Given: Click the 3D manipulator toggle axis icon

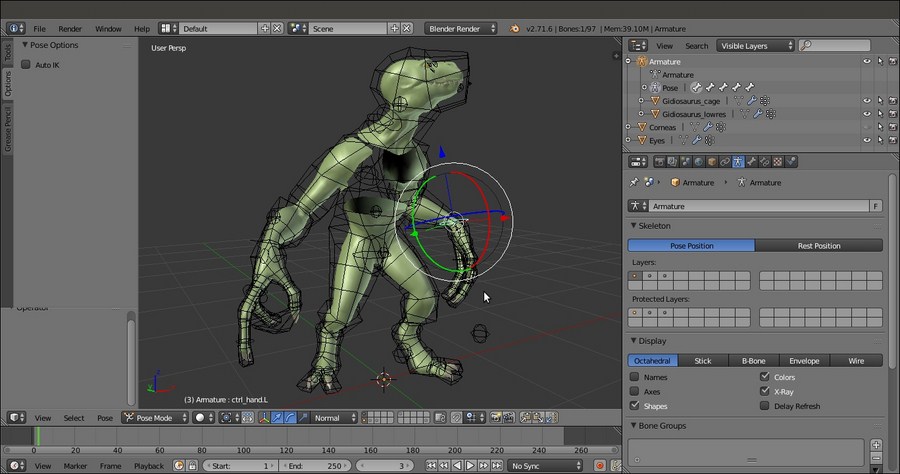Looking at the screenshot, I should coord(264,418).
